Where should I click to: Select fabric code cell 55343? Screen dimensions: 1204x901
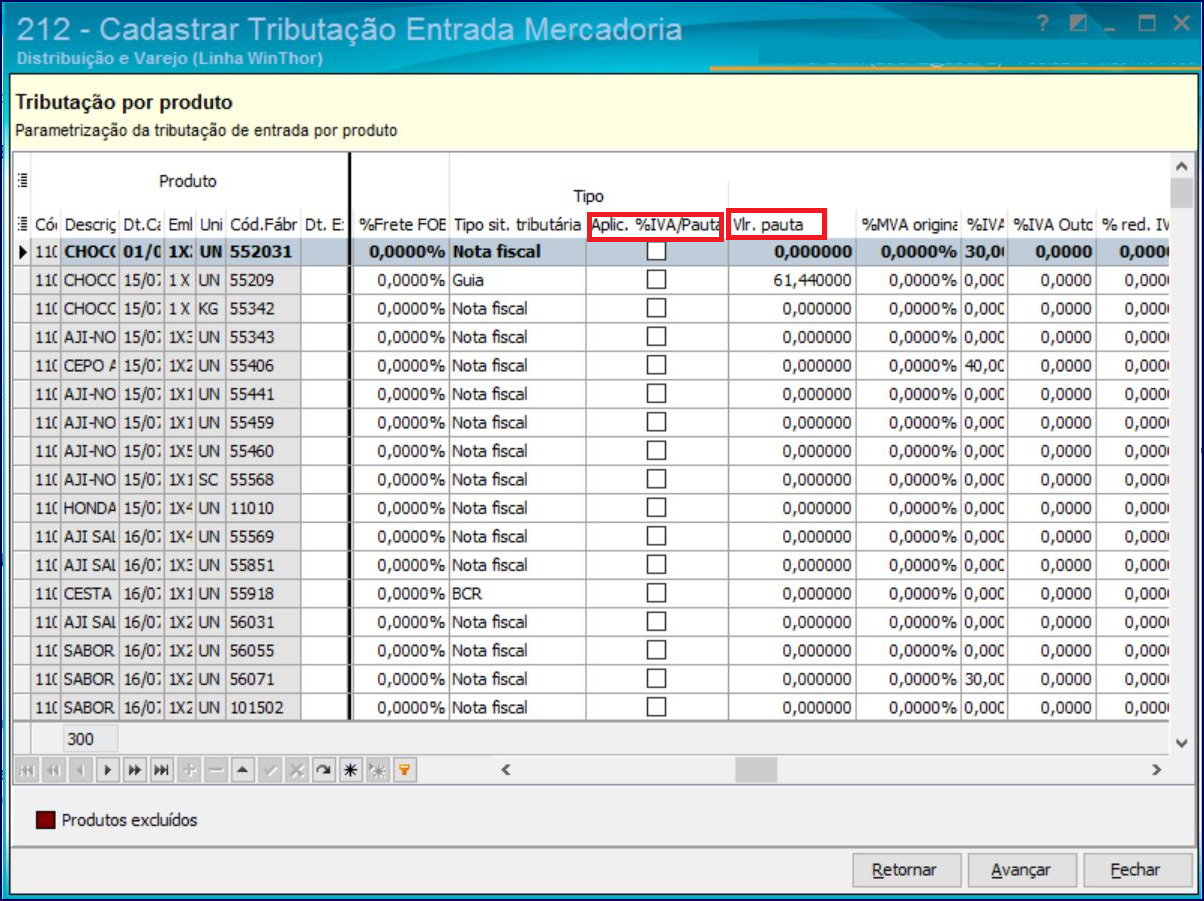click(x=263, y=337)
